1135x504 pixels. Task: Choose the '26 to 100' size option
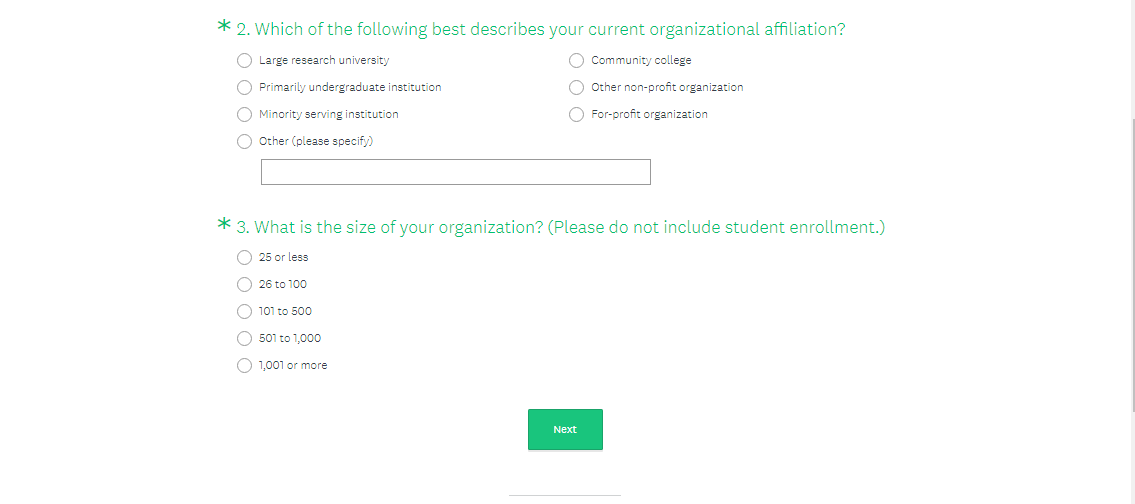pyautogui.click(x=245, y=285)
